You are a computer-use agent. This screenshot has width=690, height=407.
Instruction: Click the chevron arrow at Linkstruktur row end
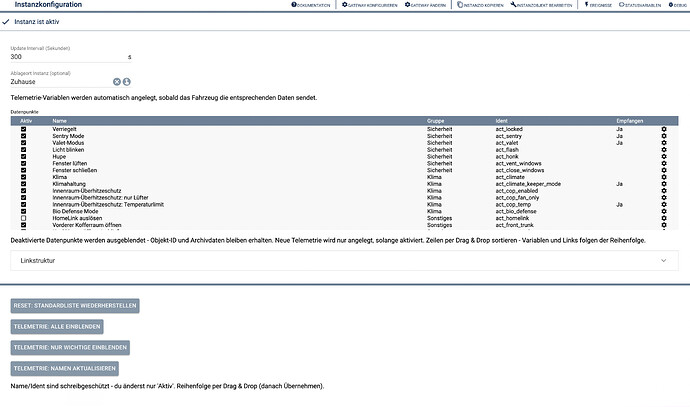(x=663, y=260)
